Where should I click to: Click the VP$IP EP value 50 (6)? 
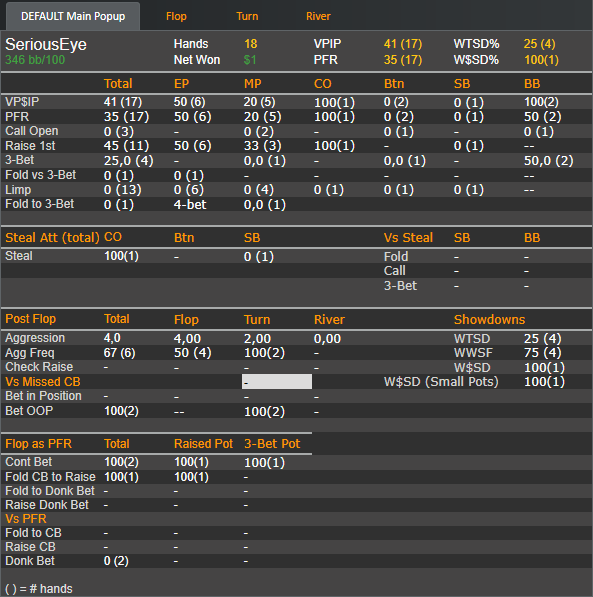pyautogui.click(x=190, y=102)
